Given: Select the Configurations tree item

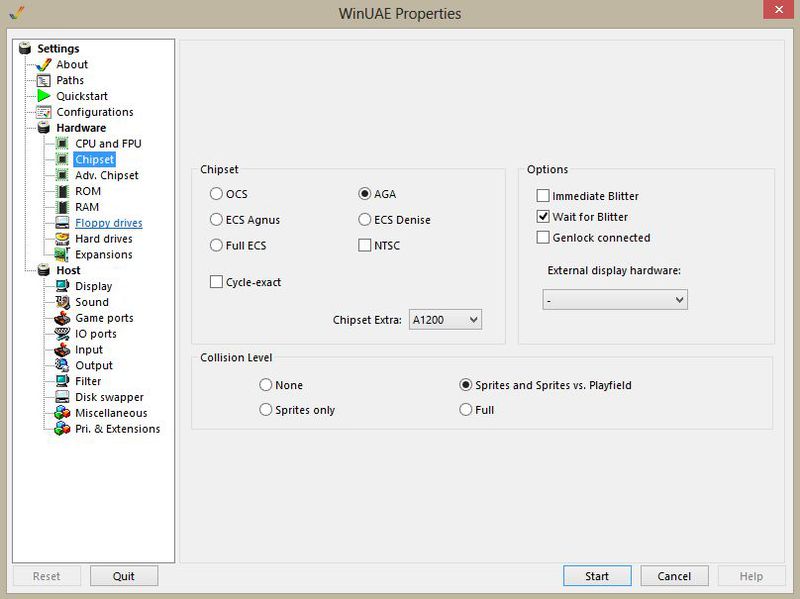Looking at the screenshot, I should coord(95,112).
